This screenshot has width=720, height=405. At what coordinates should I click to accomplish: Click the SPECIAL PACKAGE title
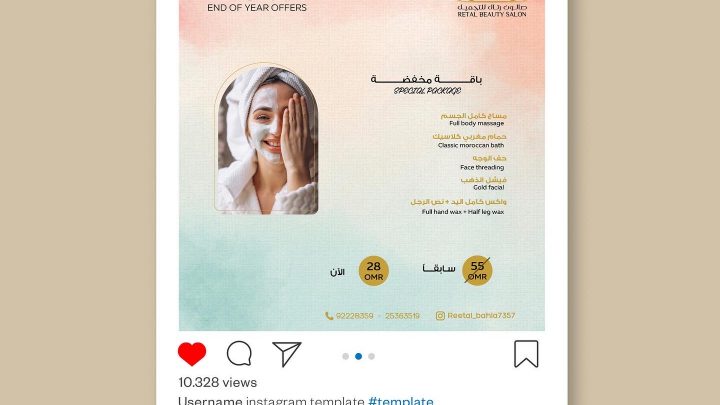(427, 90)
